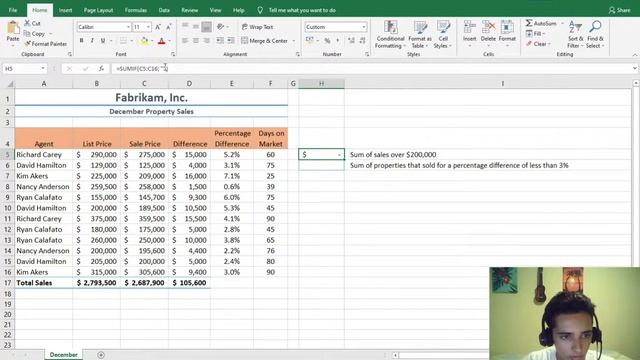Switch to the Page Layout tab

tap(98, 10)
